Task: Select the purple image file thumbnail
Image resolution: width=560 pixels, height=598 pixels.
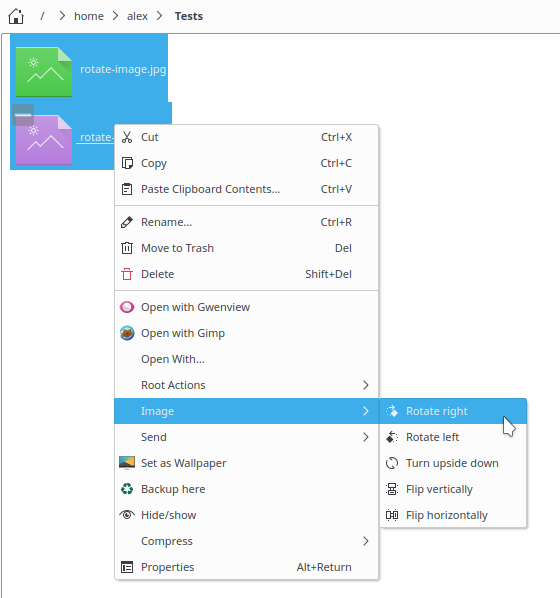Action: 44,140
